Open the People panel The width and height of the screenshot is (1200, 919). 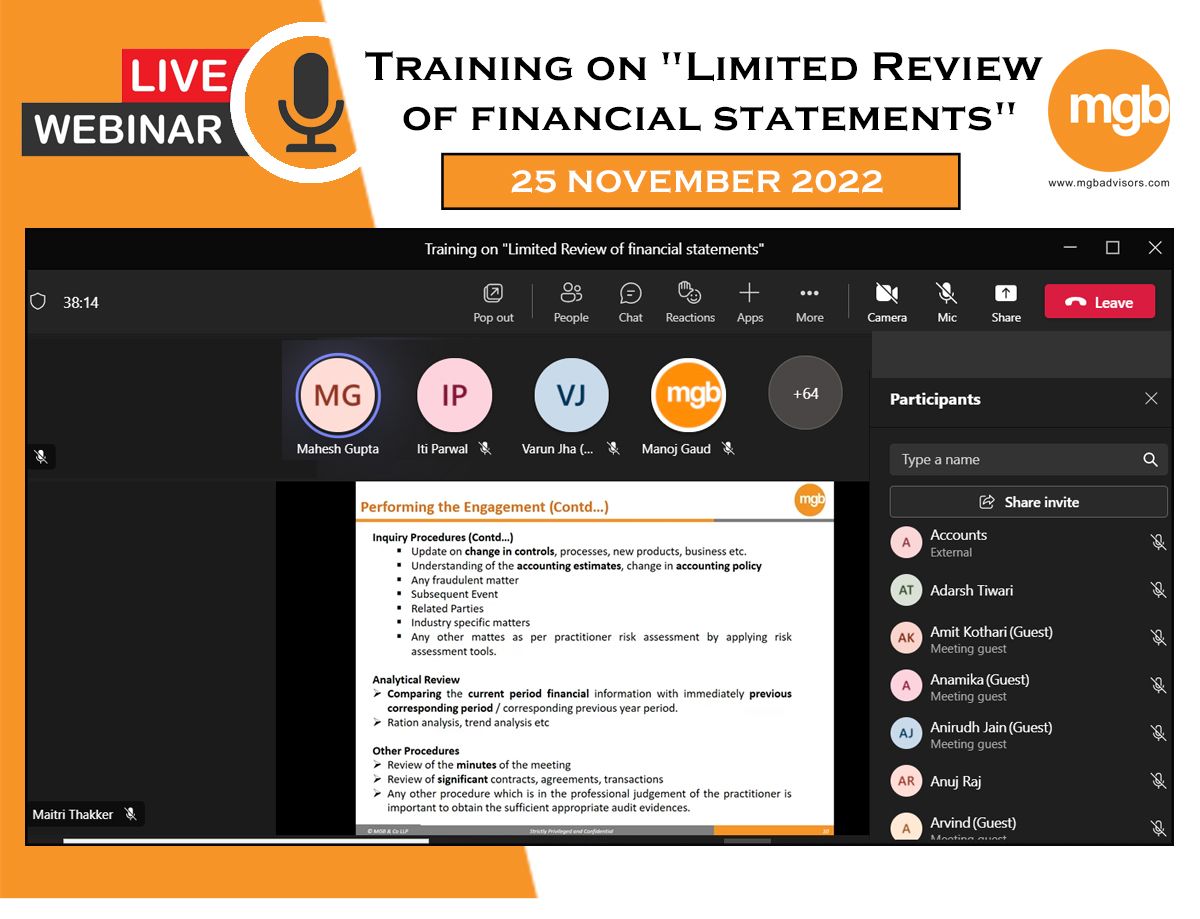[x=571, y=301]
